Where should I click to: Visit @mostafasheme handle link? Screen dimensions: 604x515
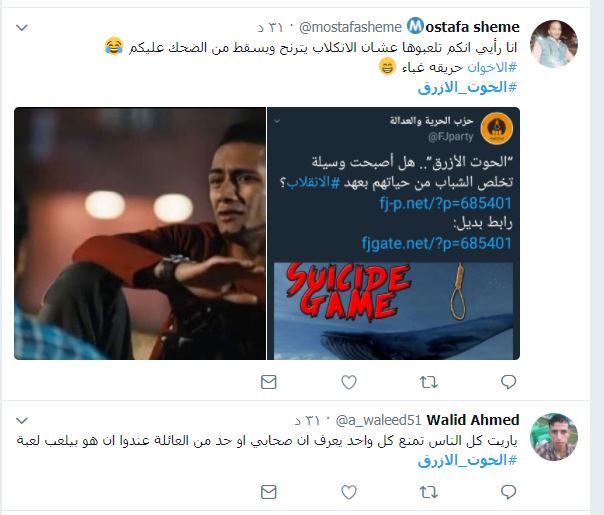(x=350, y=27)
